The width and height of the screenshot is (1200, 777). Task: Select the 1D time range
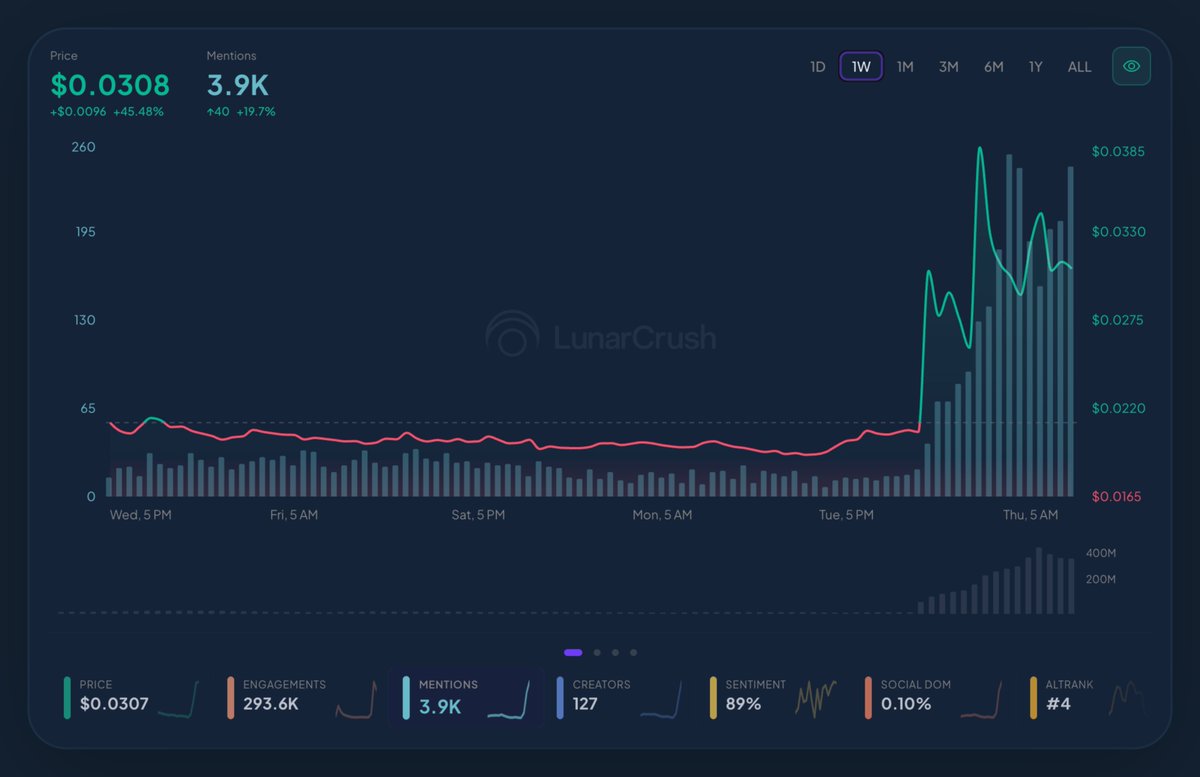pos(817,67)
